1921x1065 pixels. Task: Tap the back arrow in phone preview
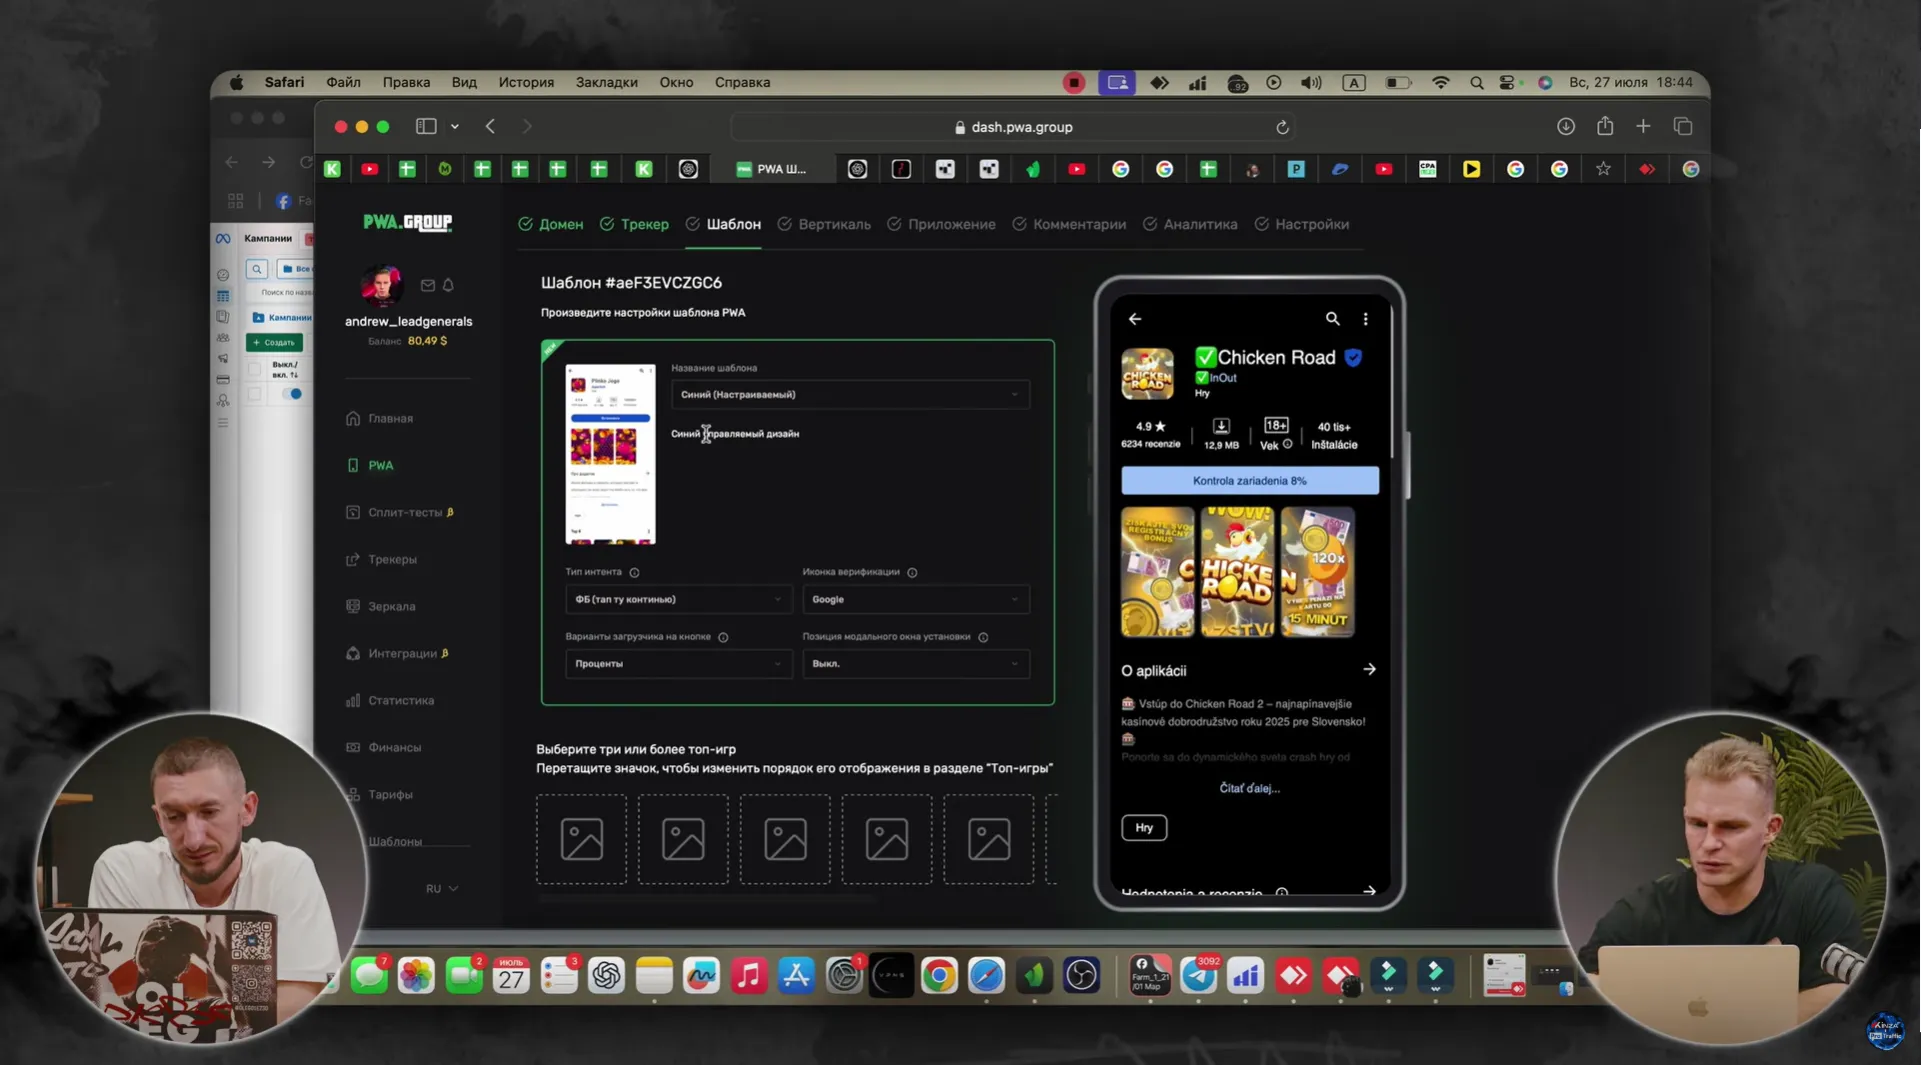click(x=1135, y=319)
